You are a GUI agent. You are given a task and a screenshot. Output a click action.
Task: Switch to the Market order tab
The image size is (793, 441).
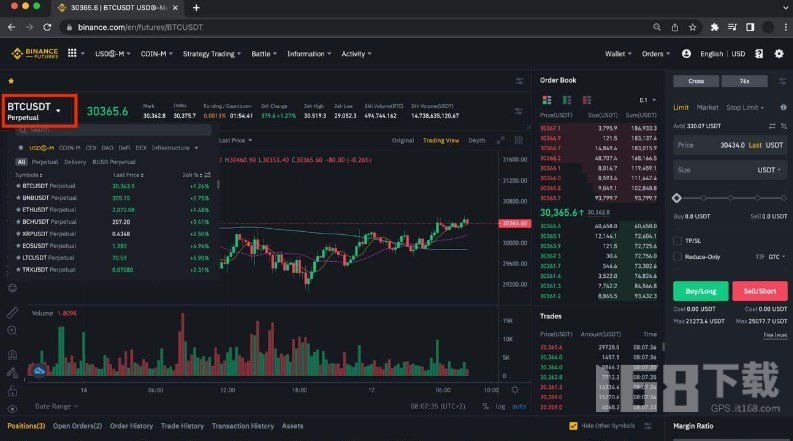[x=707, y=107]
